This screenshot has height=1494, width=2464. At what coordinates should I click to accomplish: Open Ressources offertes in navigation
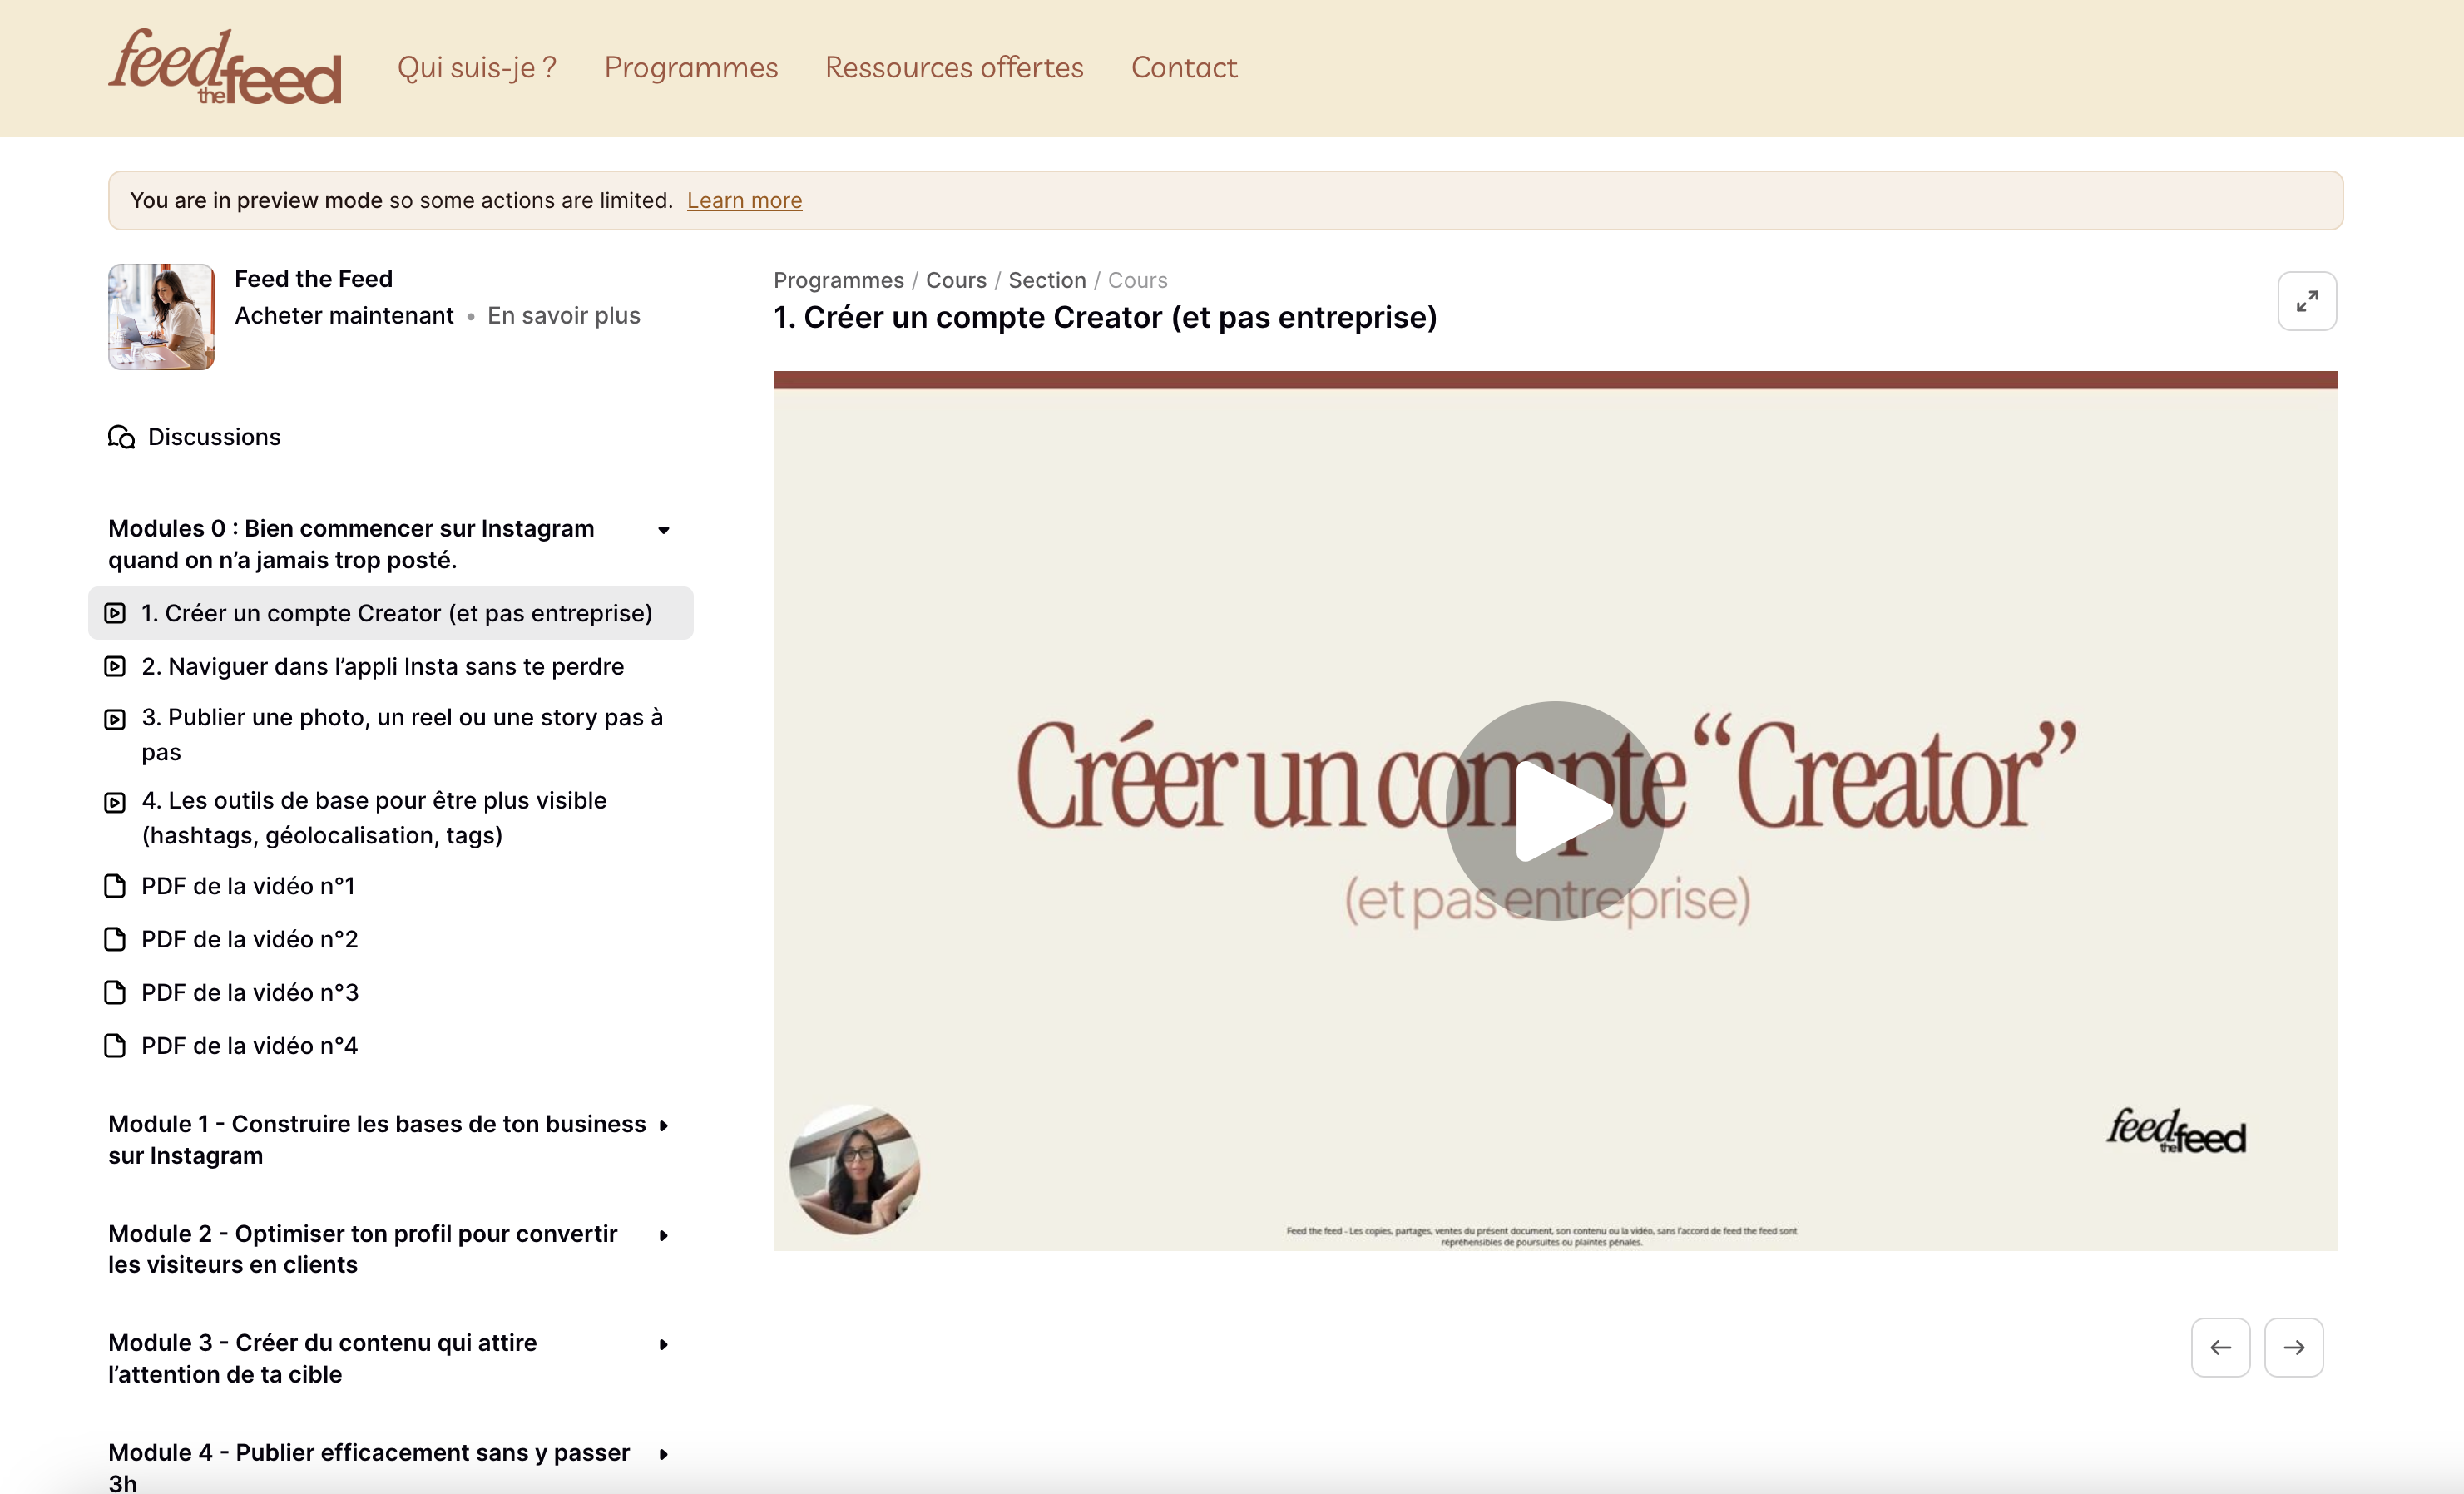953,67
